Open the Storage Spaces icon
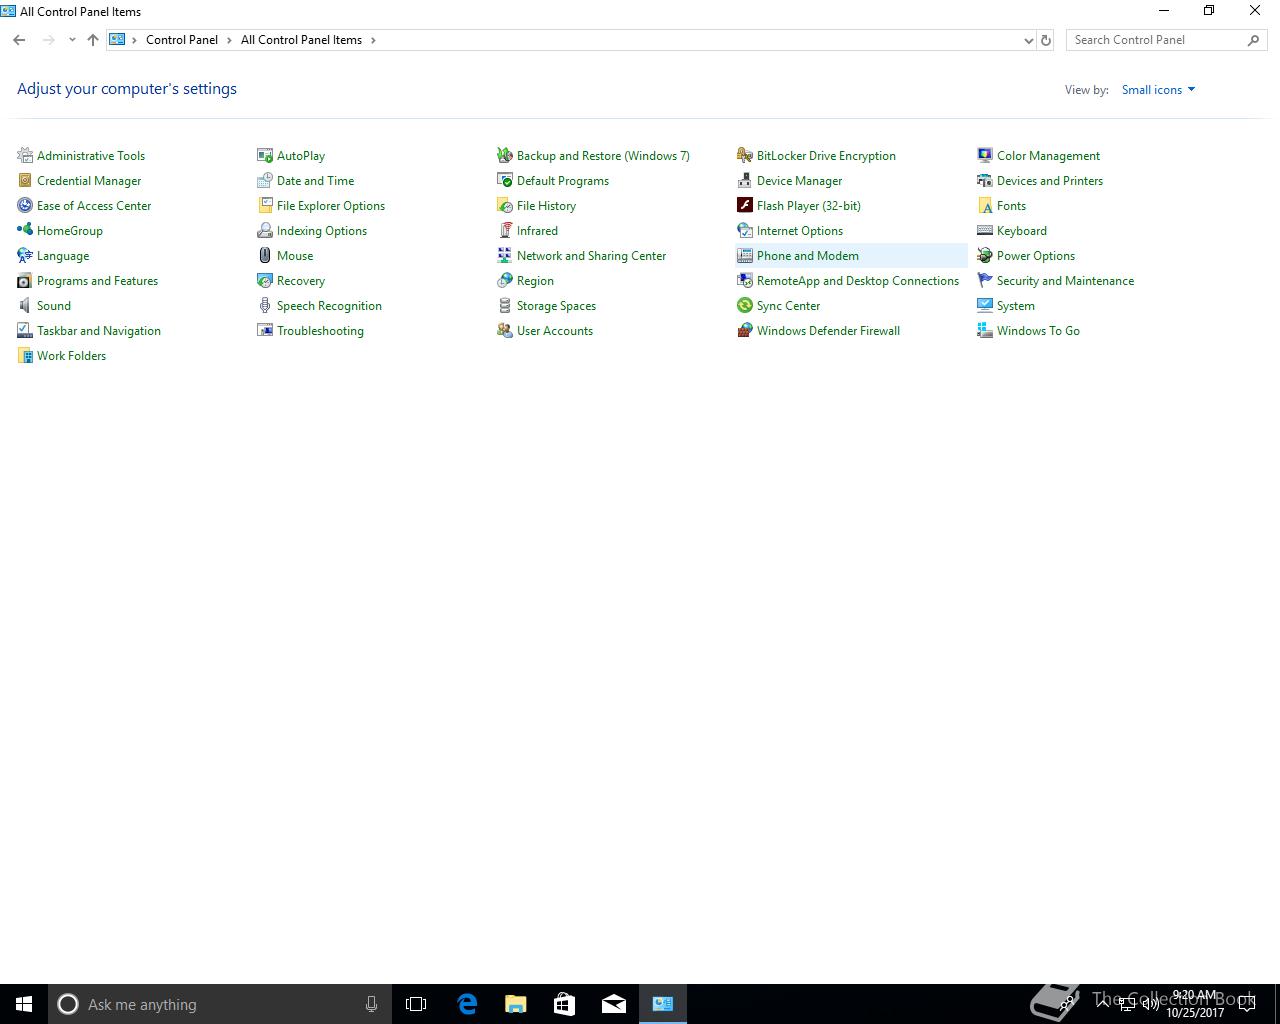Image resolution: width=1280 pixels, height=1024 pixels. 505,305
